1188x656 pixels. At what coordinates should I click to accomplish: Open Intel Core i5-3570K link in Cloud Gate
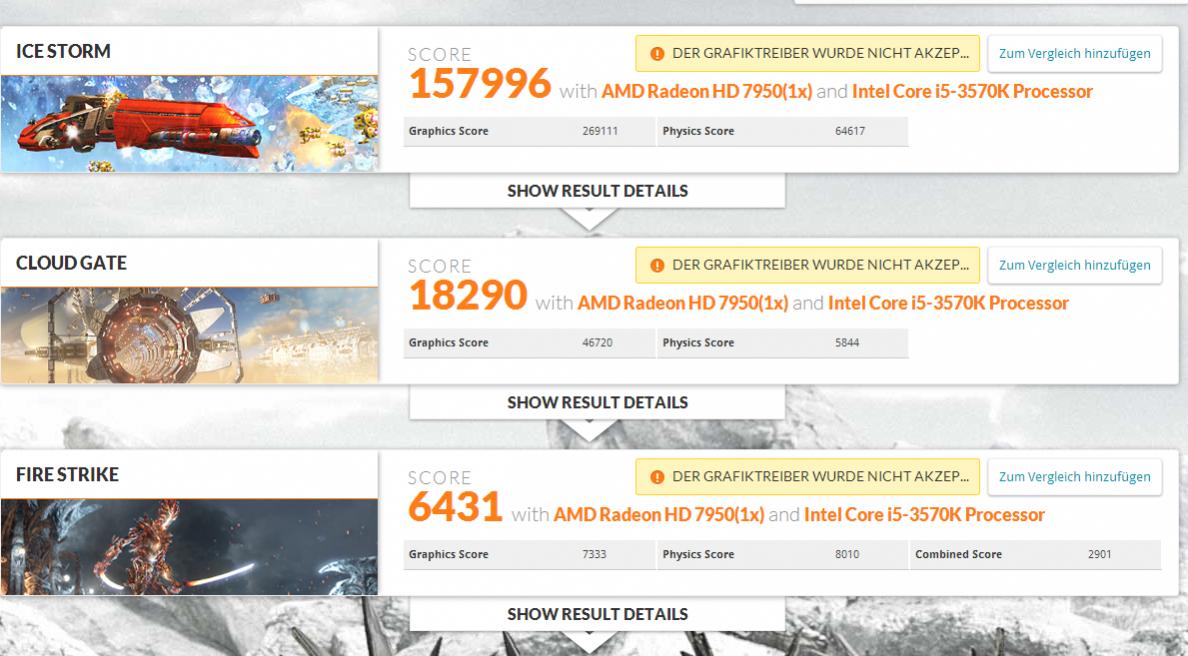948,303
